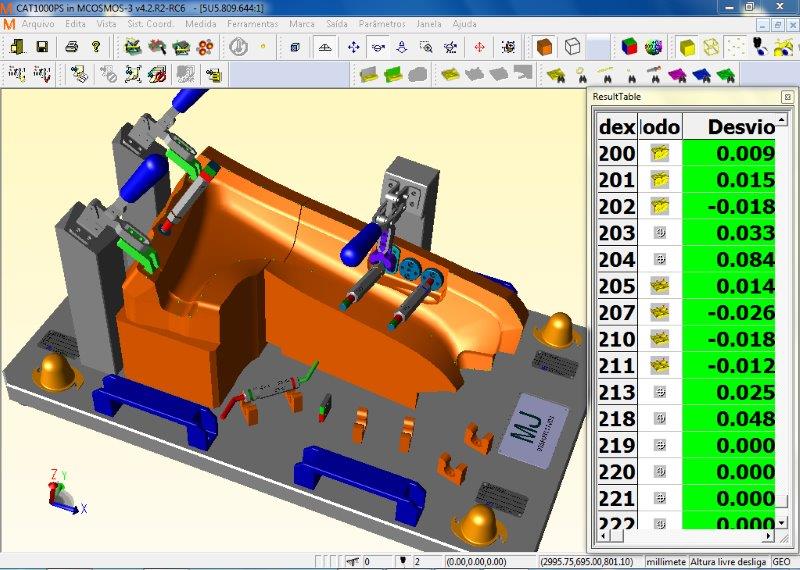The width and height of the screenshot is (800, 570).
Task: Click the probe stylus icon
Action: pos(760,47)
